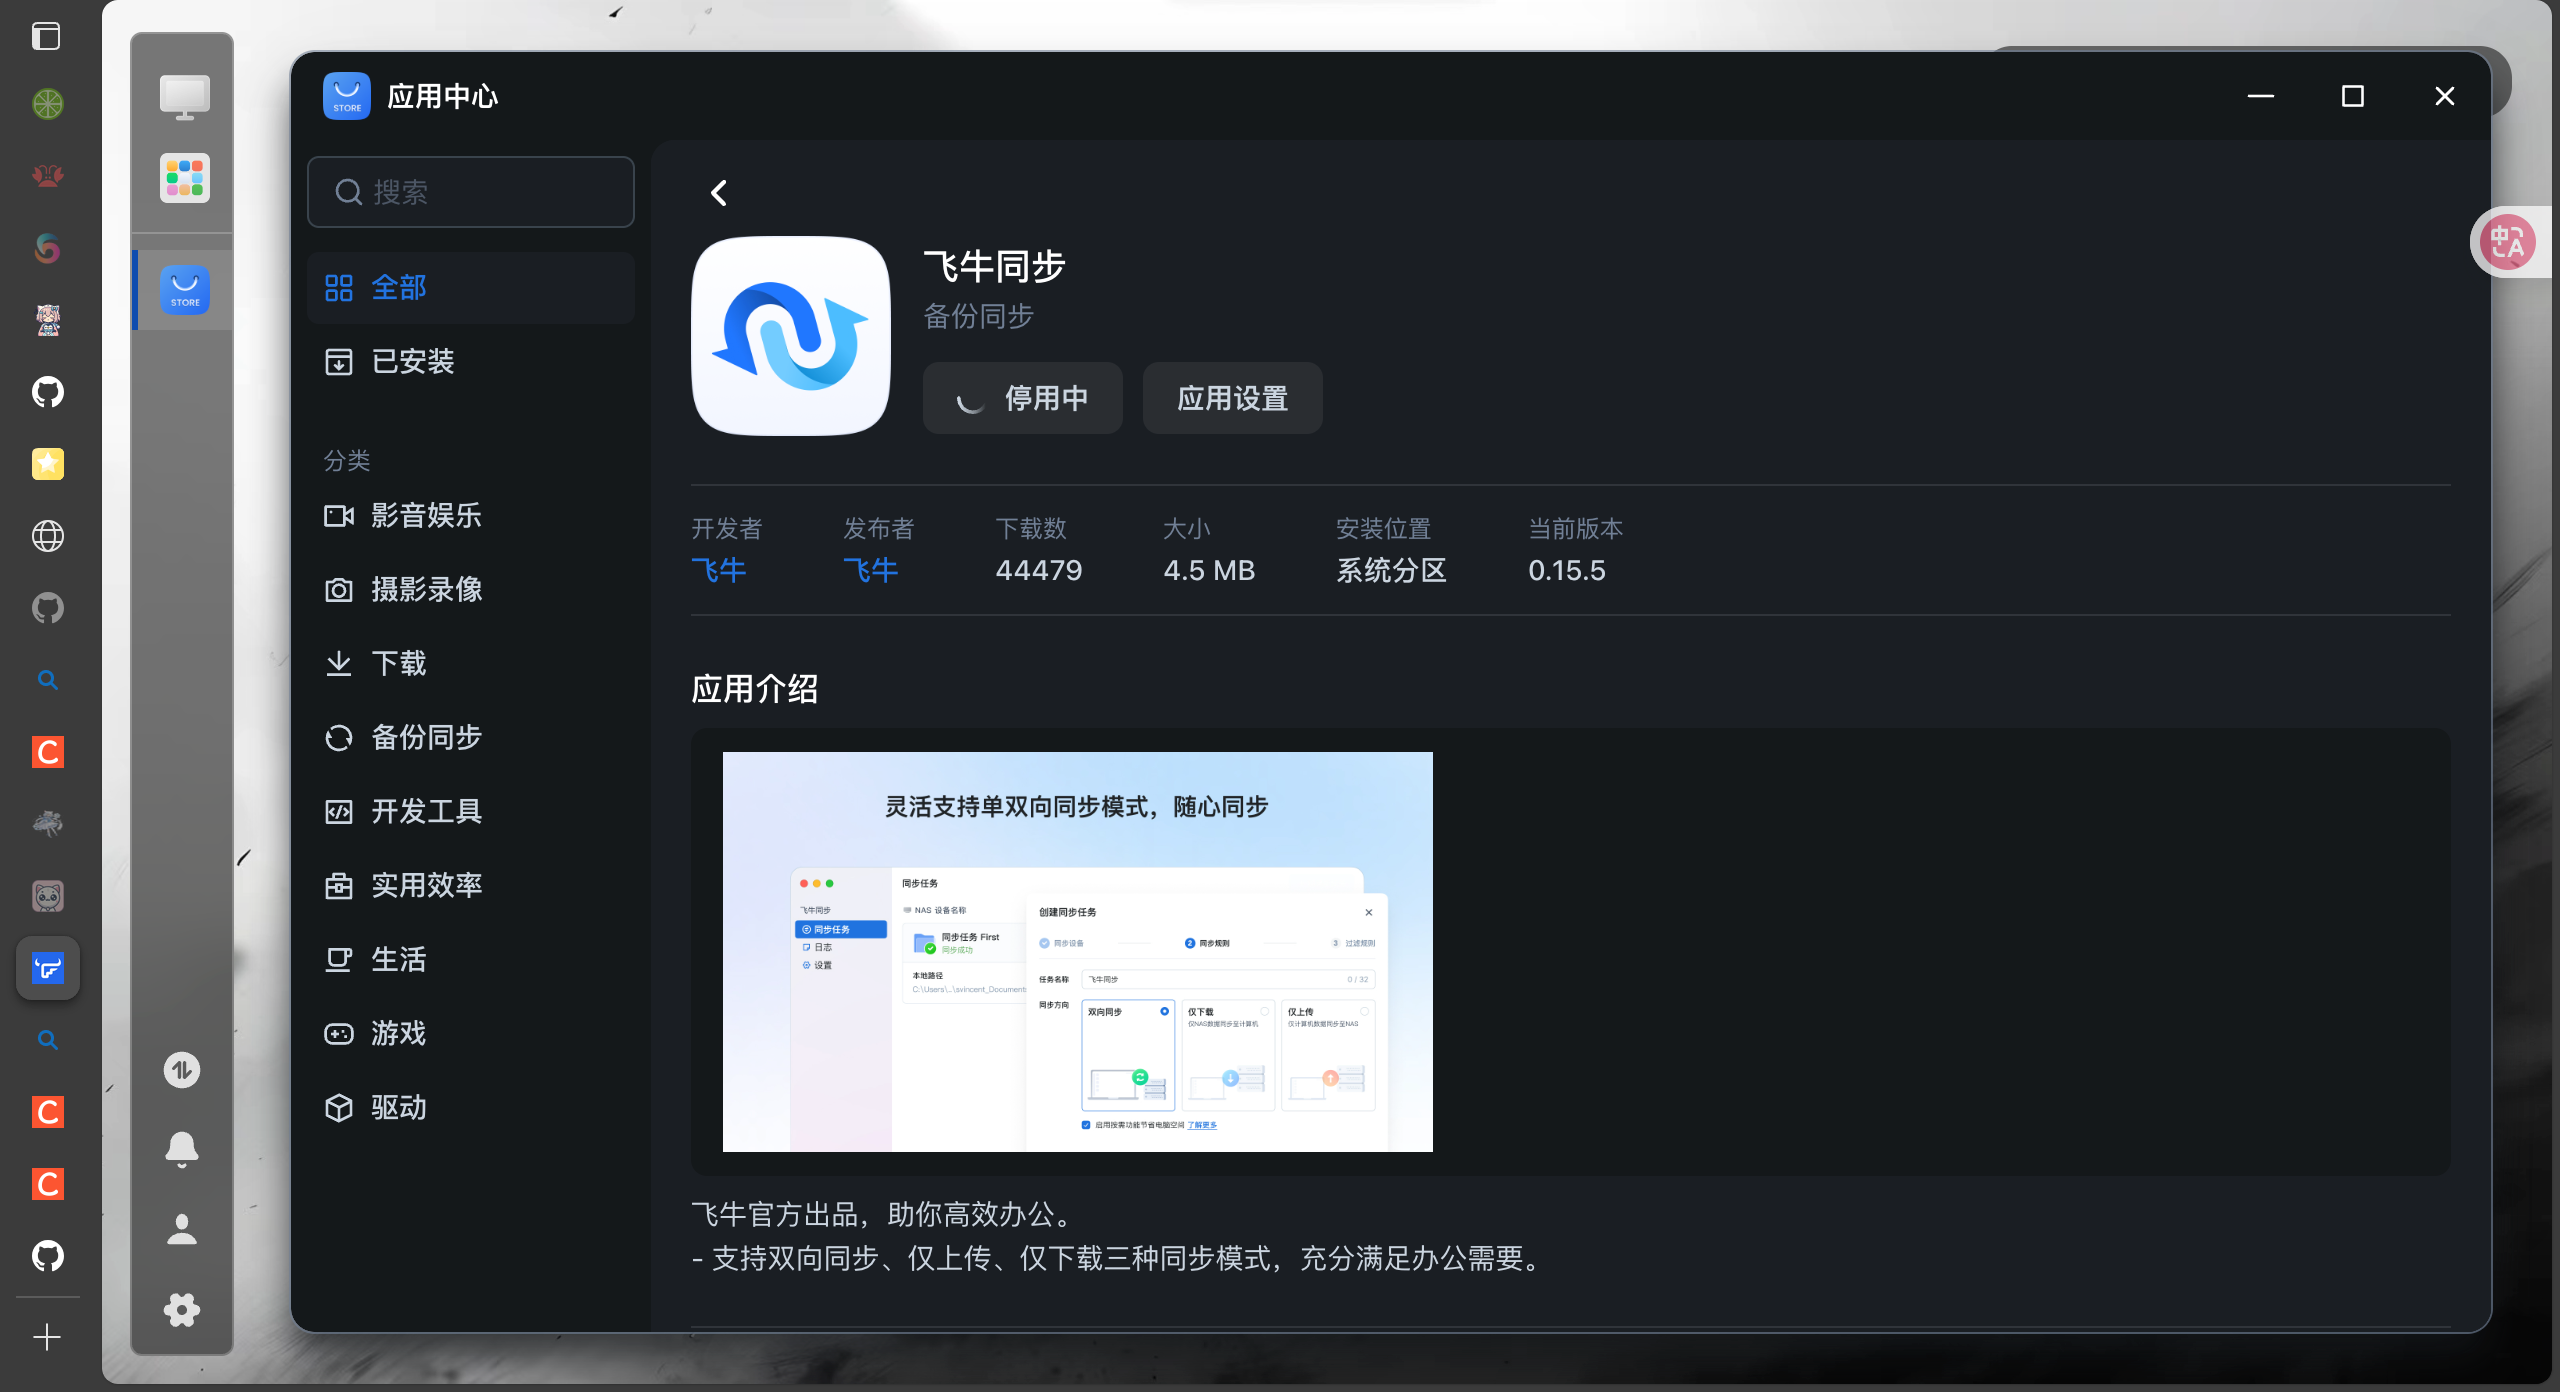
Task: Click the 应用中心 STORE logo in the title bar
Action: [x=347, y=96]
